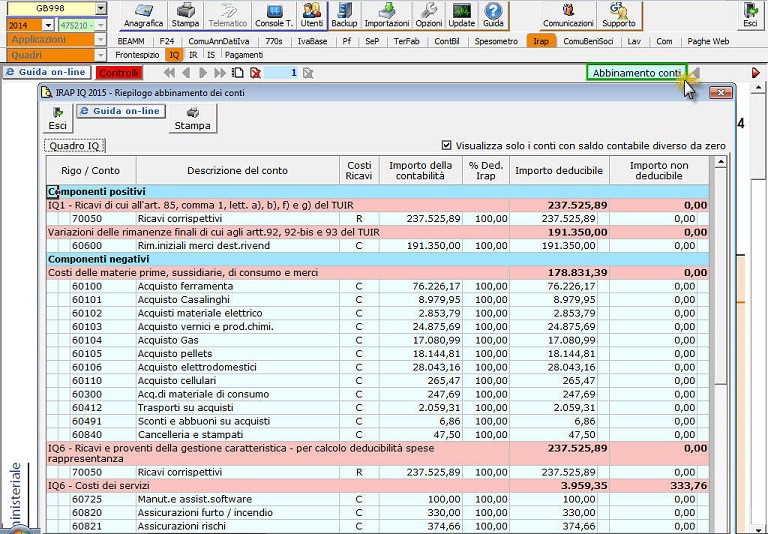
Task: Open the Guida help icon in the toolbar
Action: tap(493, 16)
